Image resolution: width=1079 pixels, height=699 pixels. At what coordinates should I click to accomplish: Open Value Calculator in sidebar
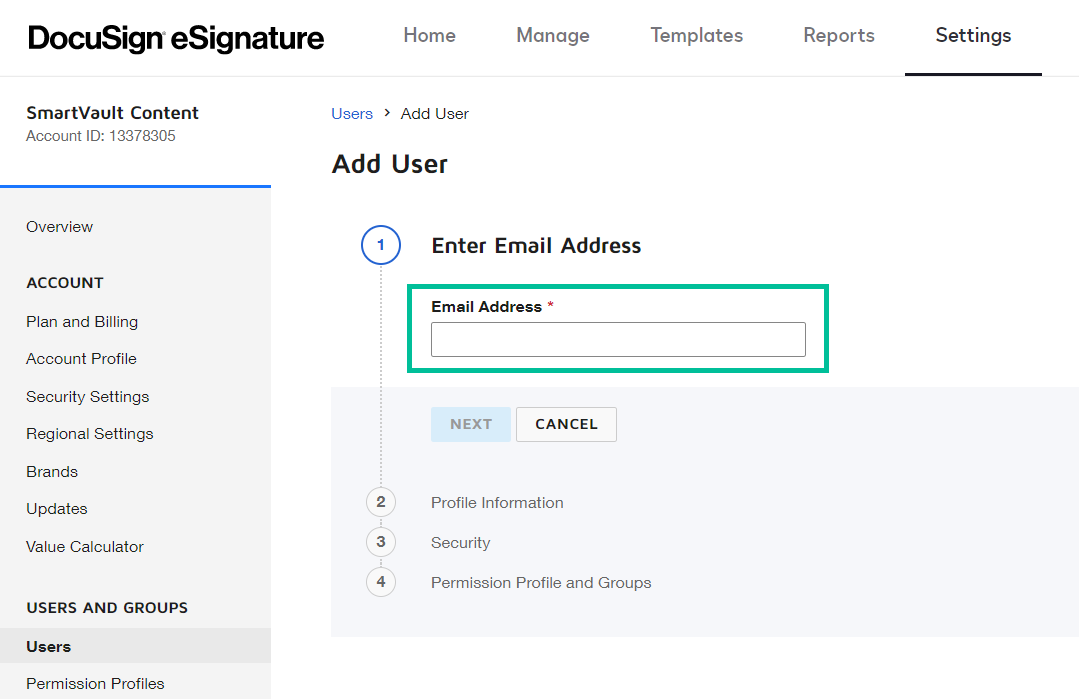click(x=85, y=547)
